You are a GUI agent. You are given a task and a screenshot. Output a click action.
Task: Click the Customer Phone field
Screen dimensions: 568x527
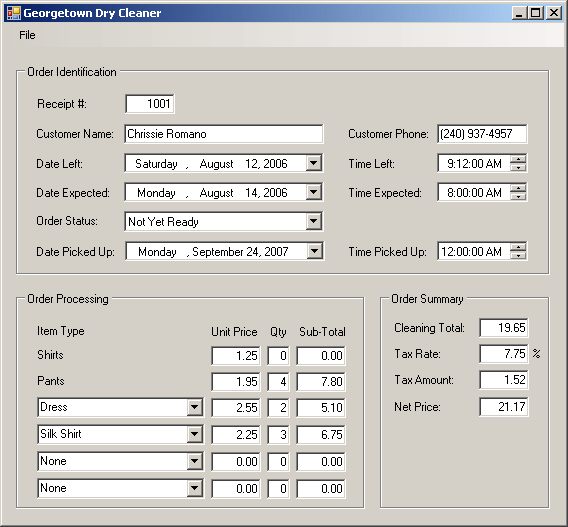[482, 134]
